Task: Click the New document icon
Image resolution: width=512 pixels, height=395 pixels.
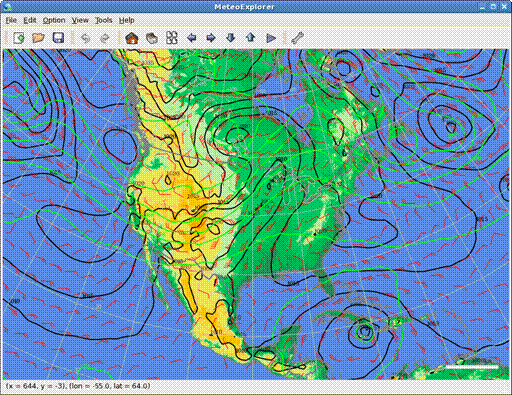Action: pyautogui.click(x=19, y=38)
